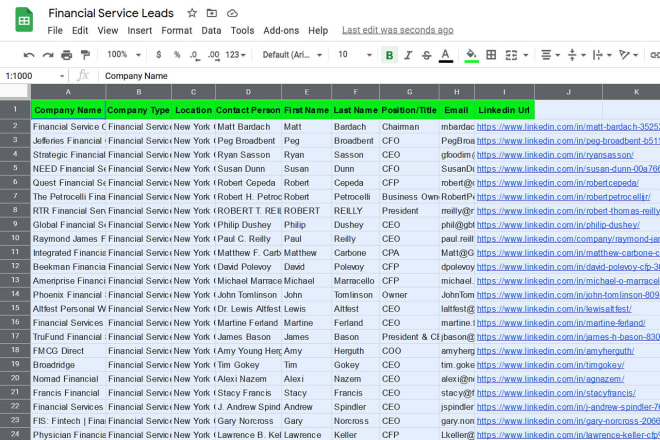Image resolution: width=660 pixels, height=440 pixels.
Task: Select column A header
Action: (x=68, y=92)
